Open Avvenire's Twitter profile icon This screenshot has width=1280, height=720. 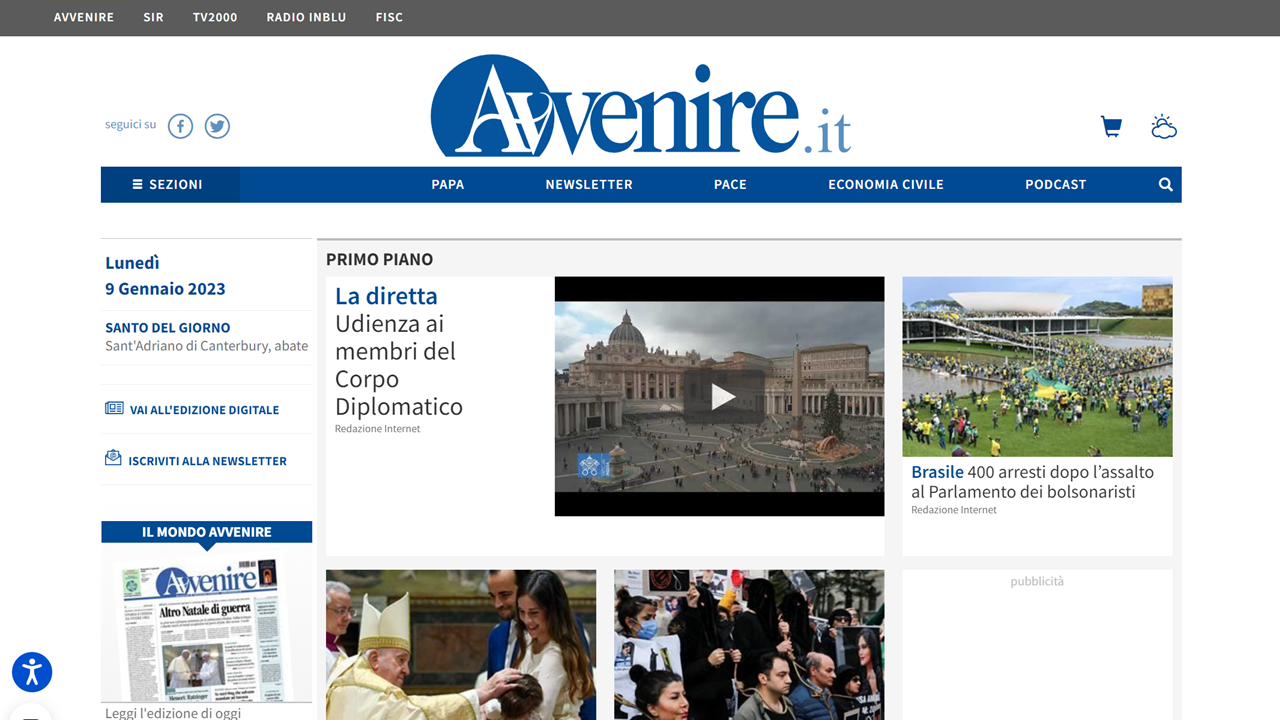tap(217, 126)
